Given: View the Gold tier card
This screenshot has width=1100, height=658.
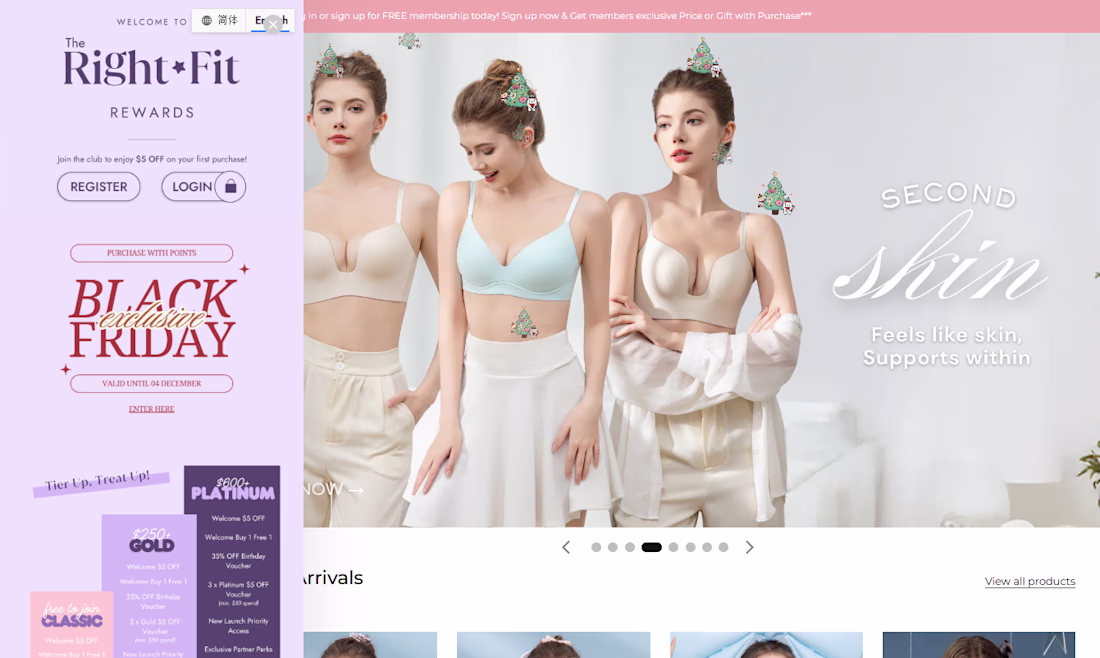Looking at the screenshot, I should click(x=149, y=586).
